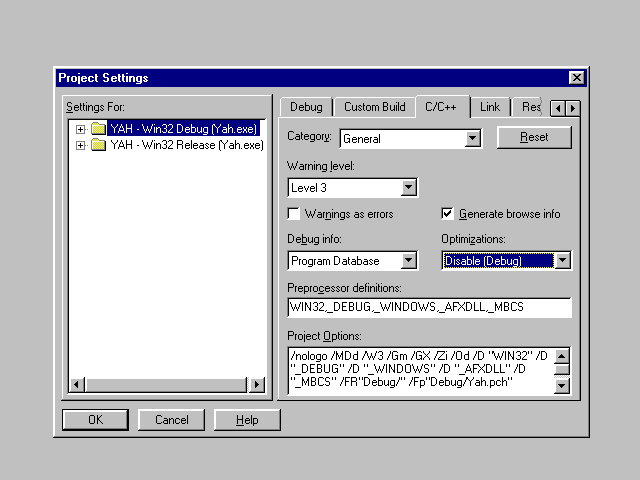Open the Category dropdown list

[473, 139]
